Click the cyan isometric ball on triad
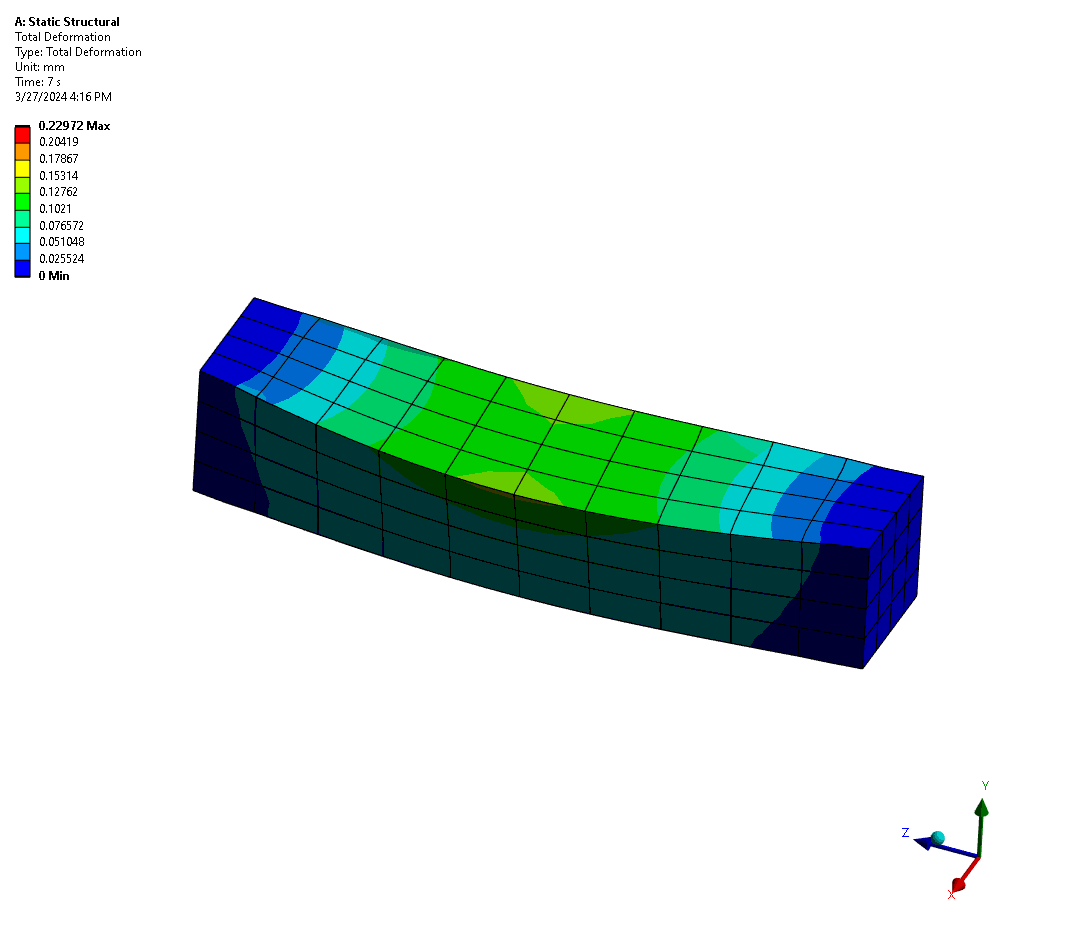The image size is (1074, 942). (938, 838)
